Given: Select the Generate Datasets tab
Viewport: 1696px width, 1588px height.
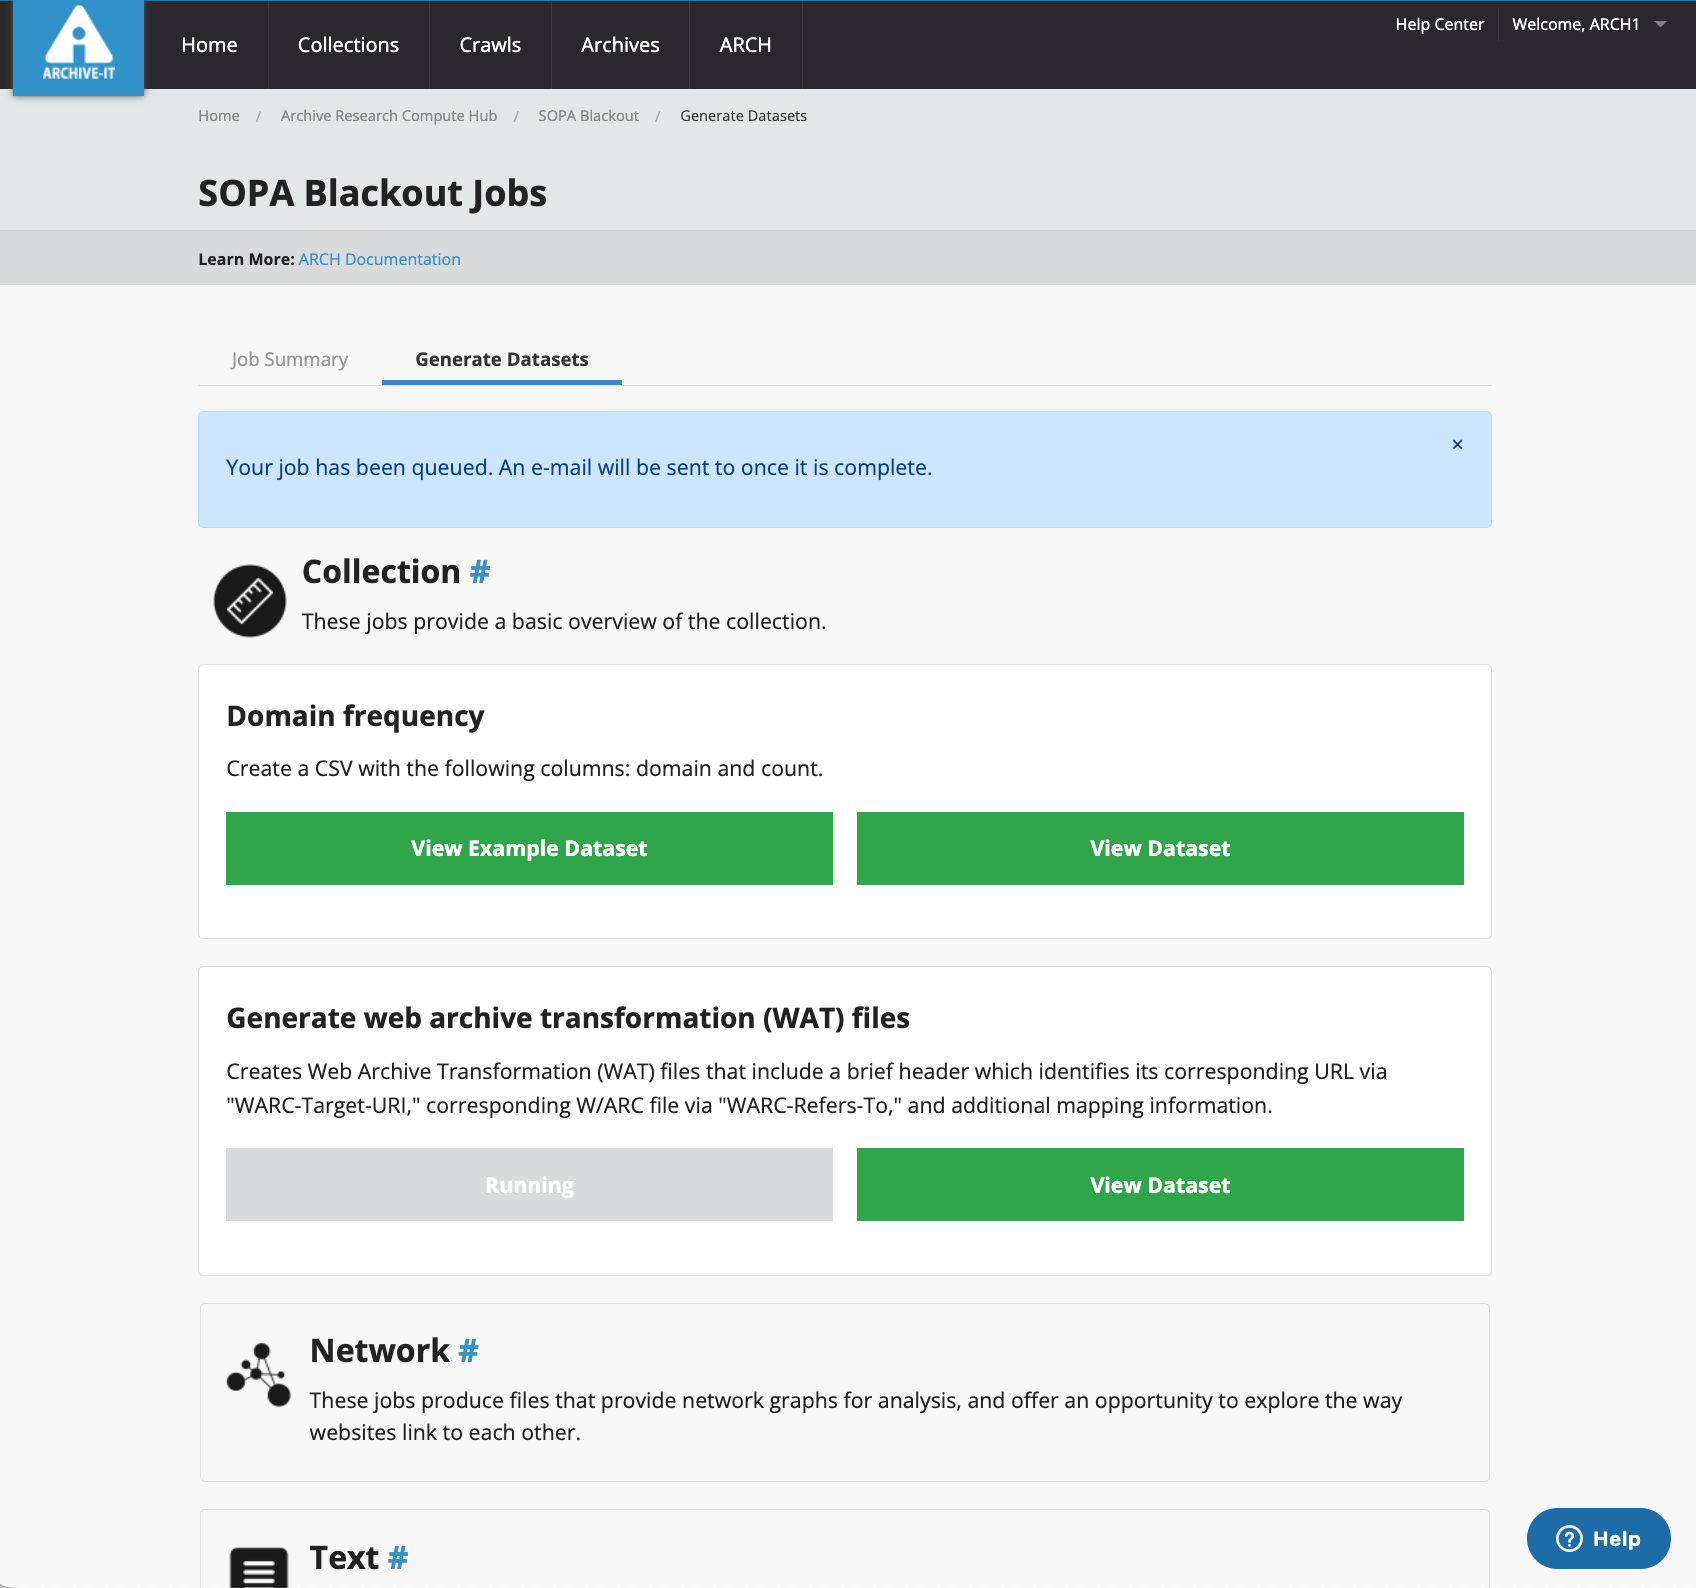Looking at the screenshot, I should click(501, 359).
